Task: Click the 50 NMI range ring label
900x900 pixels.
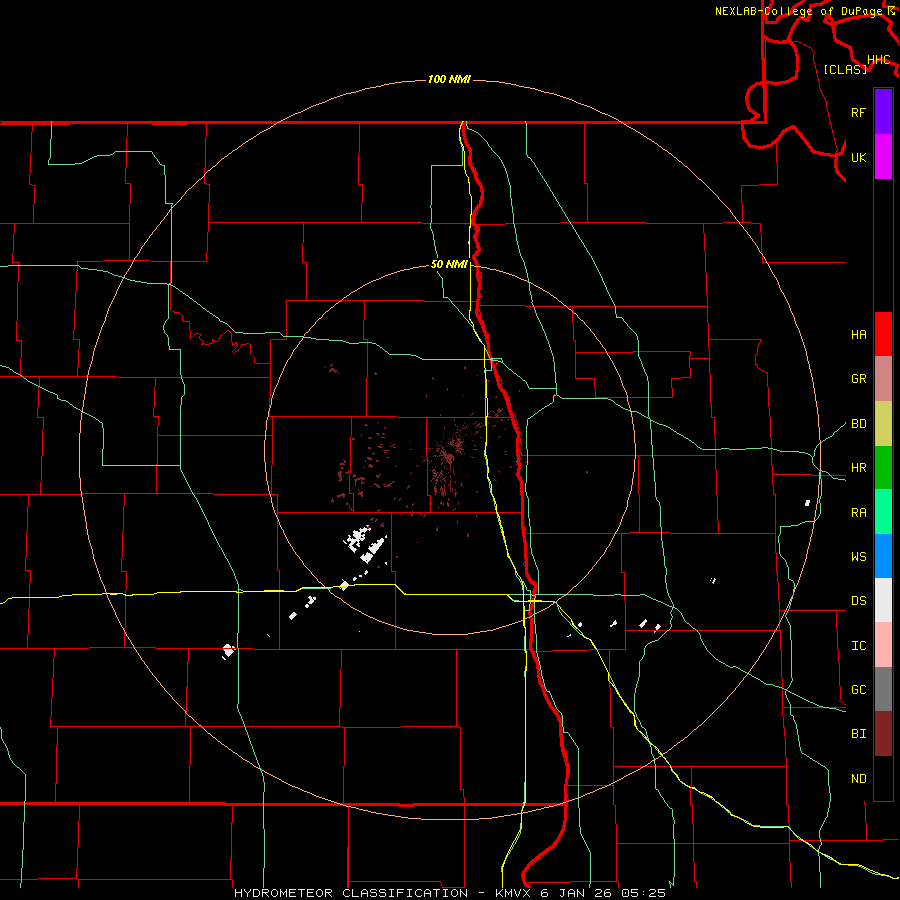Action: click(449, 264)
